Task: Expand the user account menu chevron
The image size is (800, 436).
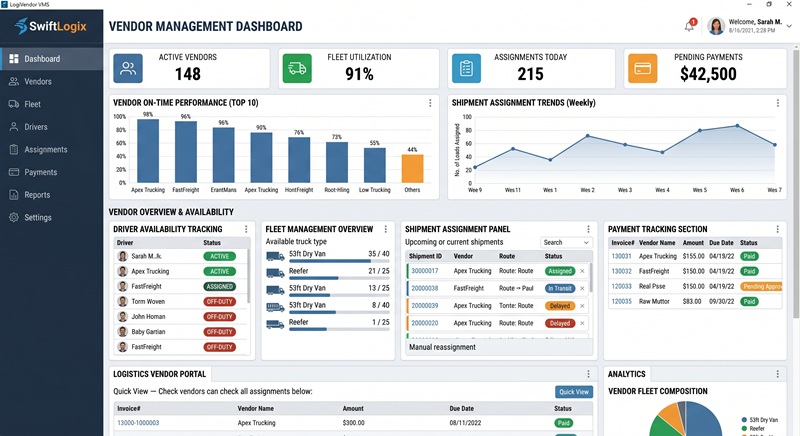Action: point(789,26)
